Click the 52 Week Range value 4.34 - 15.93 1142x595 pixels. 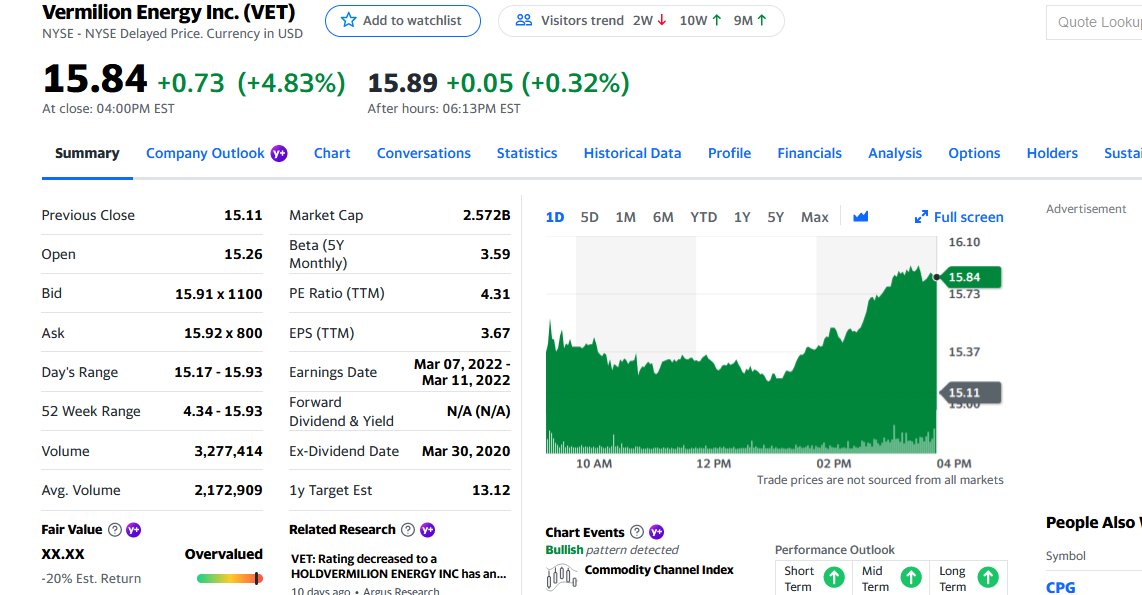tap(223, 411)
